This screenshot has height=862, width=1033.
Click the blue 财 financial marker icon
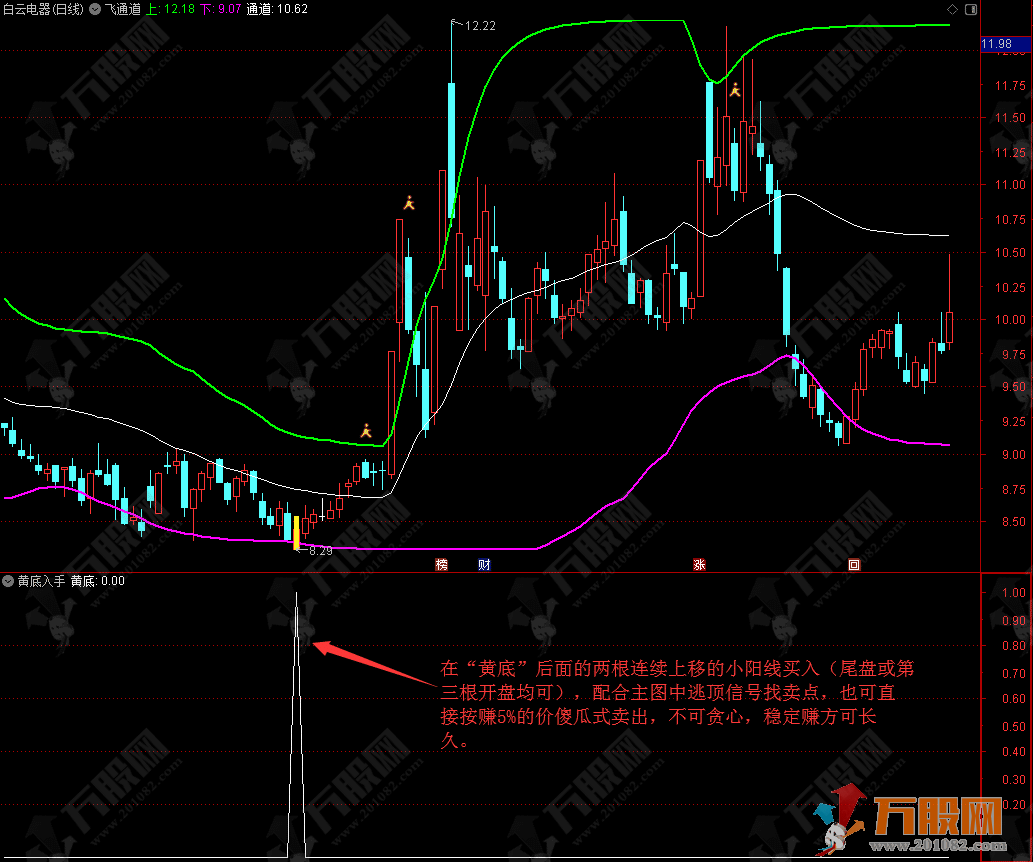pyautogui.click(x=484, y=565)
